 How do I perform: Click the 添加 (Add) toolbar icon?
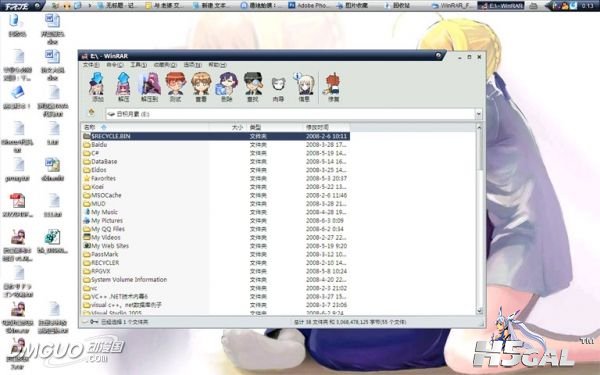pyautogui.click(x=97, y=87)
